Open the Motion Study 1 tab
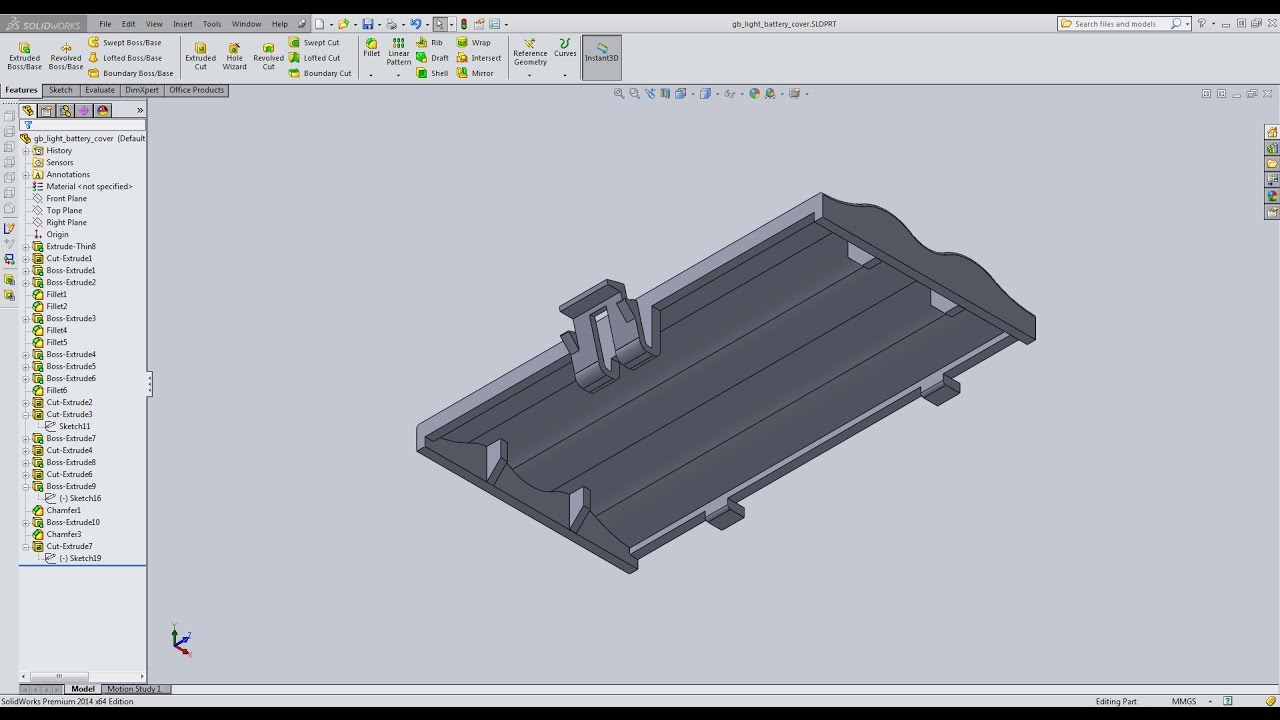This screenshot has width=1280, height=720. [134, 689]
